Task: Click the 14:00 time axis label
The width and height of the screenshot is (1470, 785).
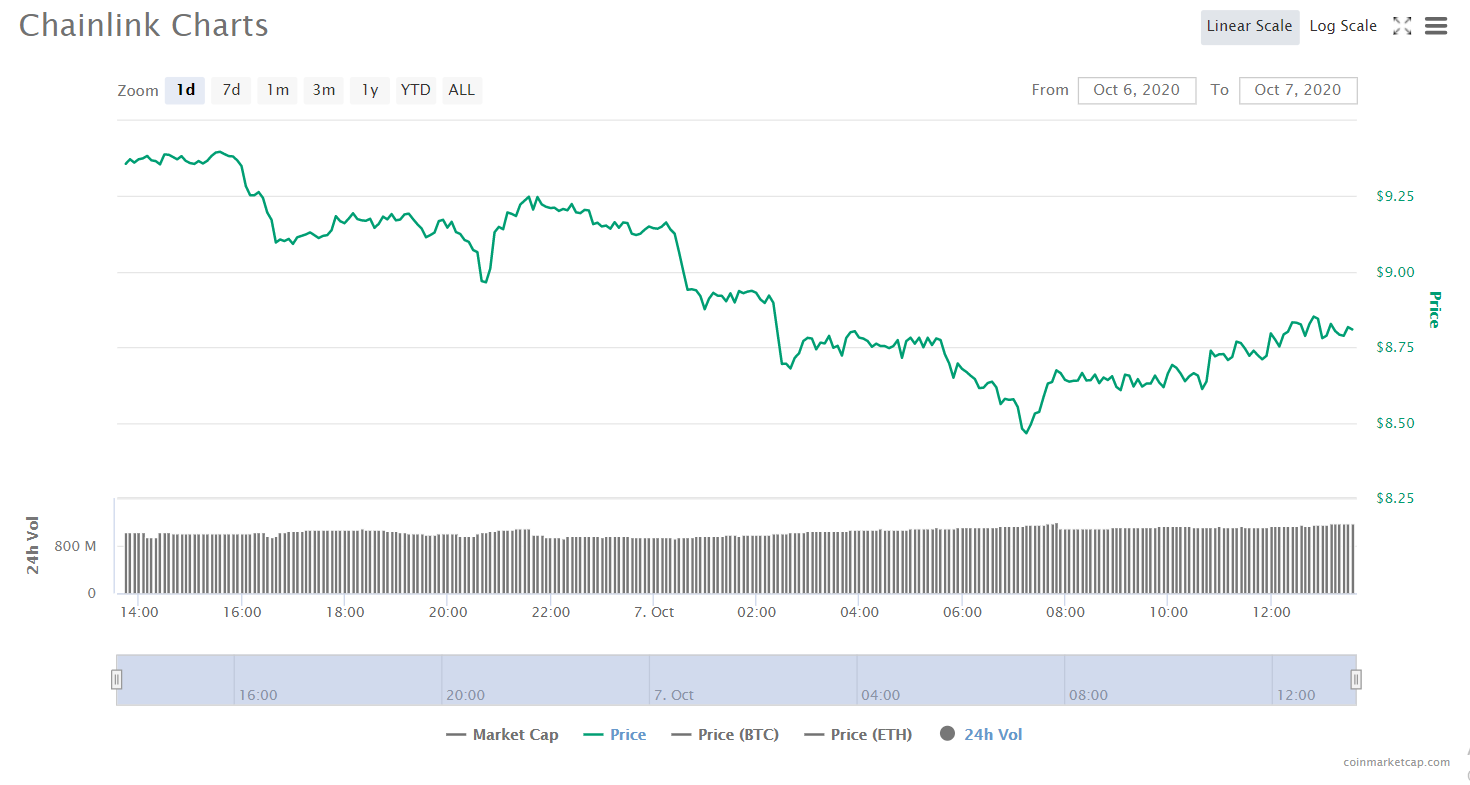Action: click(x=139, y=612)
